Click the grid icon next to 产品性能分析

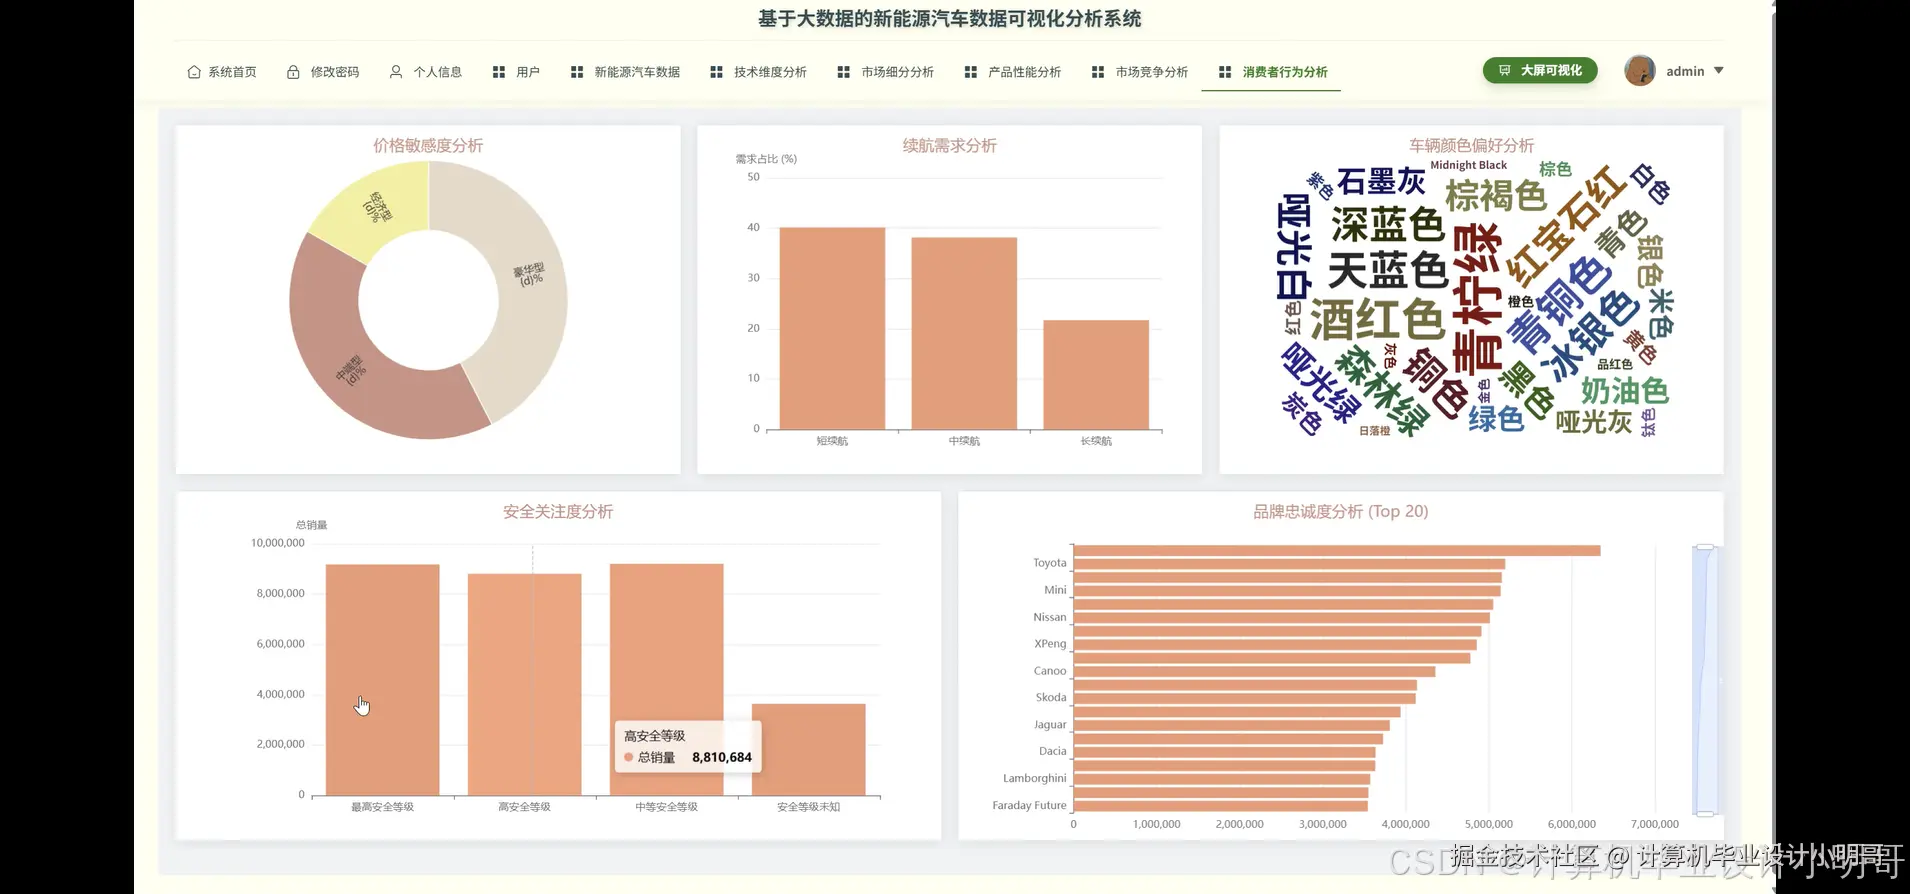pos(971,72)
